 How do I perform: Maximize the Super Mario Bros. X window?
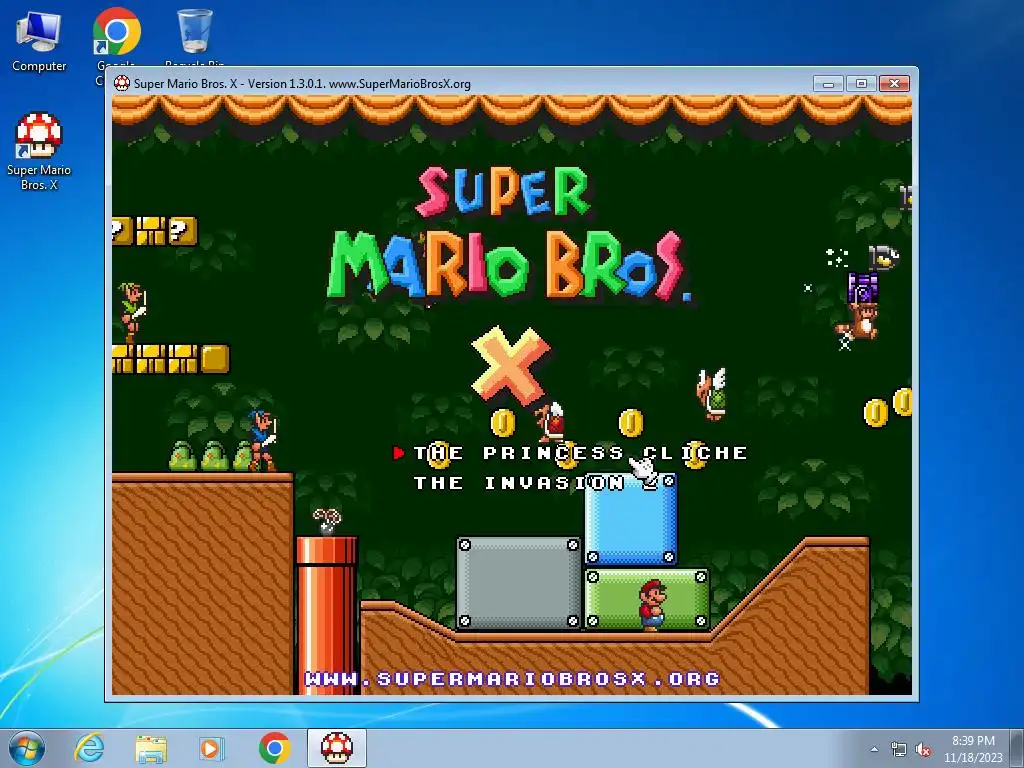[861, 84]
